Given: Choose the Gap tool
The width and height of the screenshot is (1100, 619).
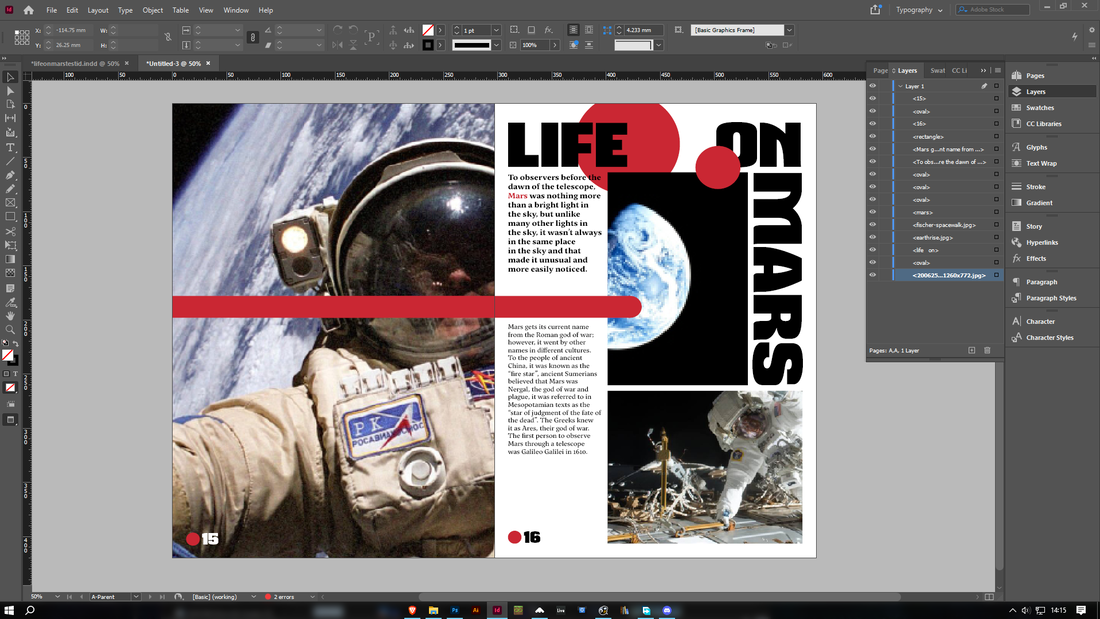Looking at the screenshot, I should click(x=11, y=119).
